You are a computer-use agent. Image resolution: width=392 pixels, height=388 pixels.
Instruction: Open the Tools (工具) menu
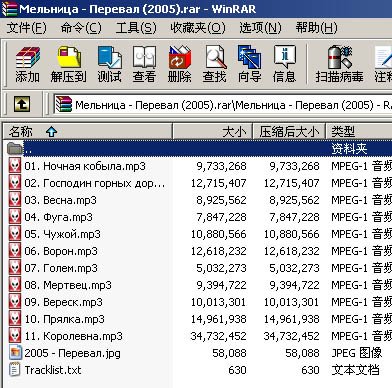(x=136, y=28)
